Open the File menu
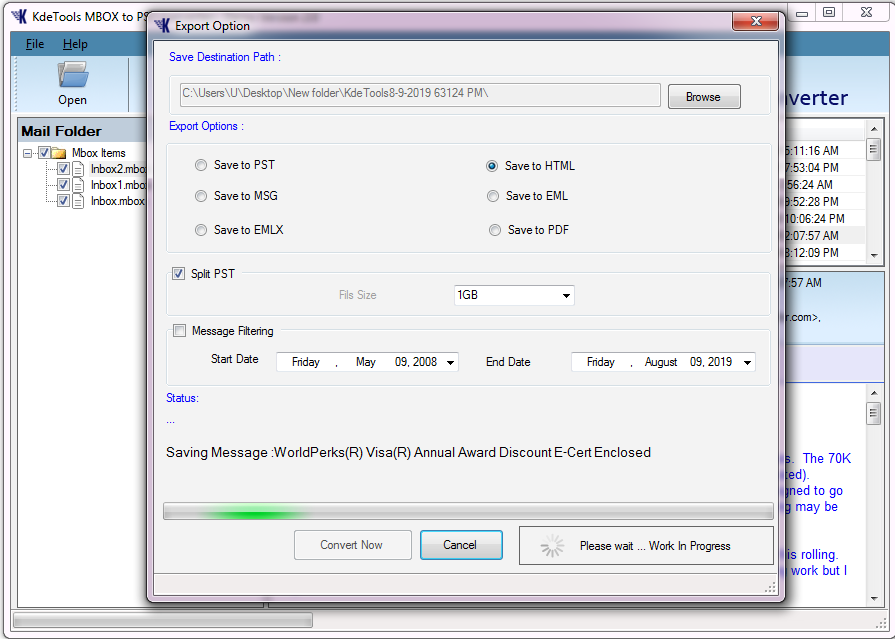The image size is (895, 639). coord(35,44)
